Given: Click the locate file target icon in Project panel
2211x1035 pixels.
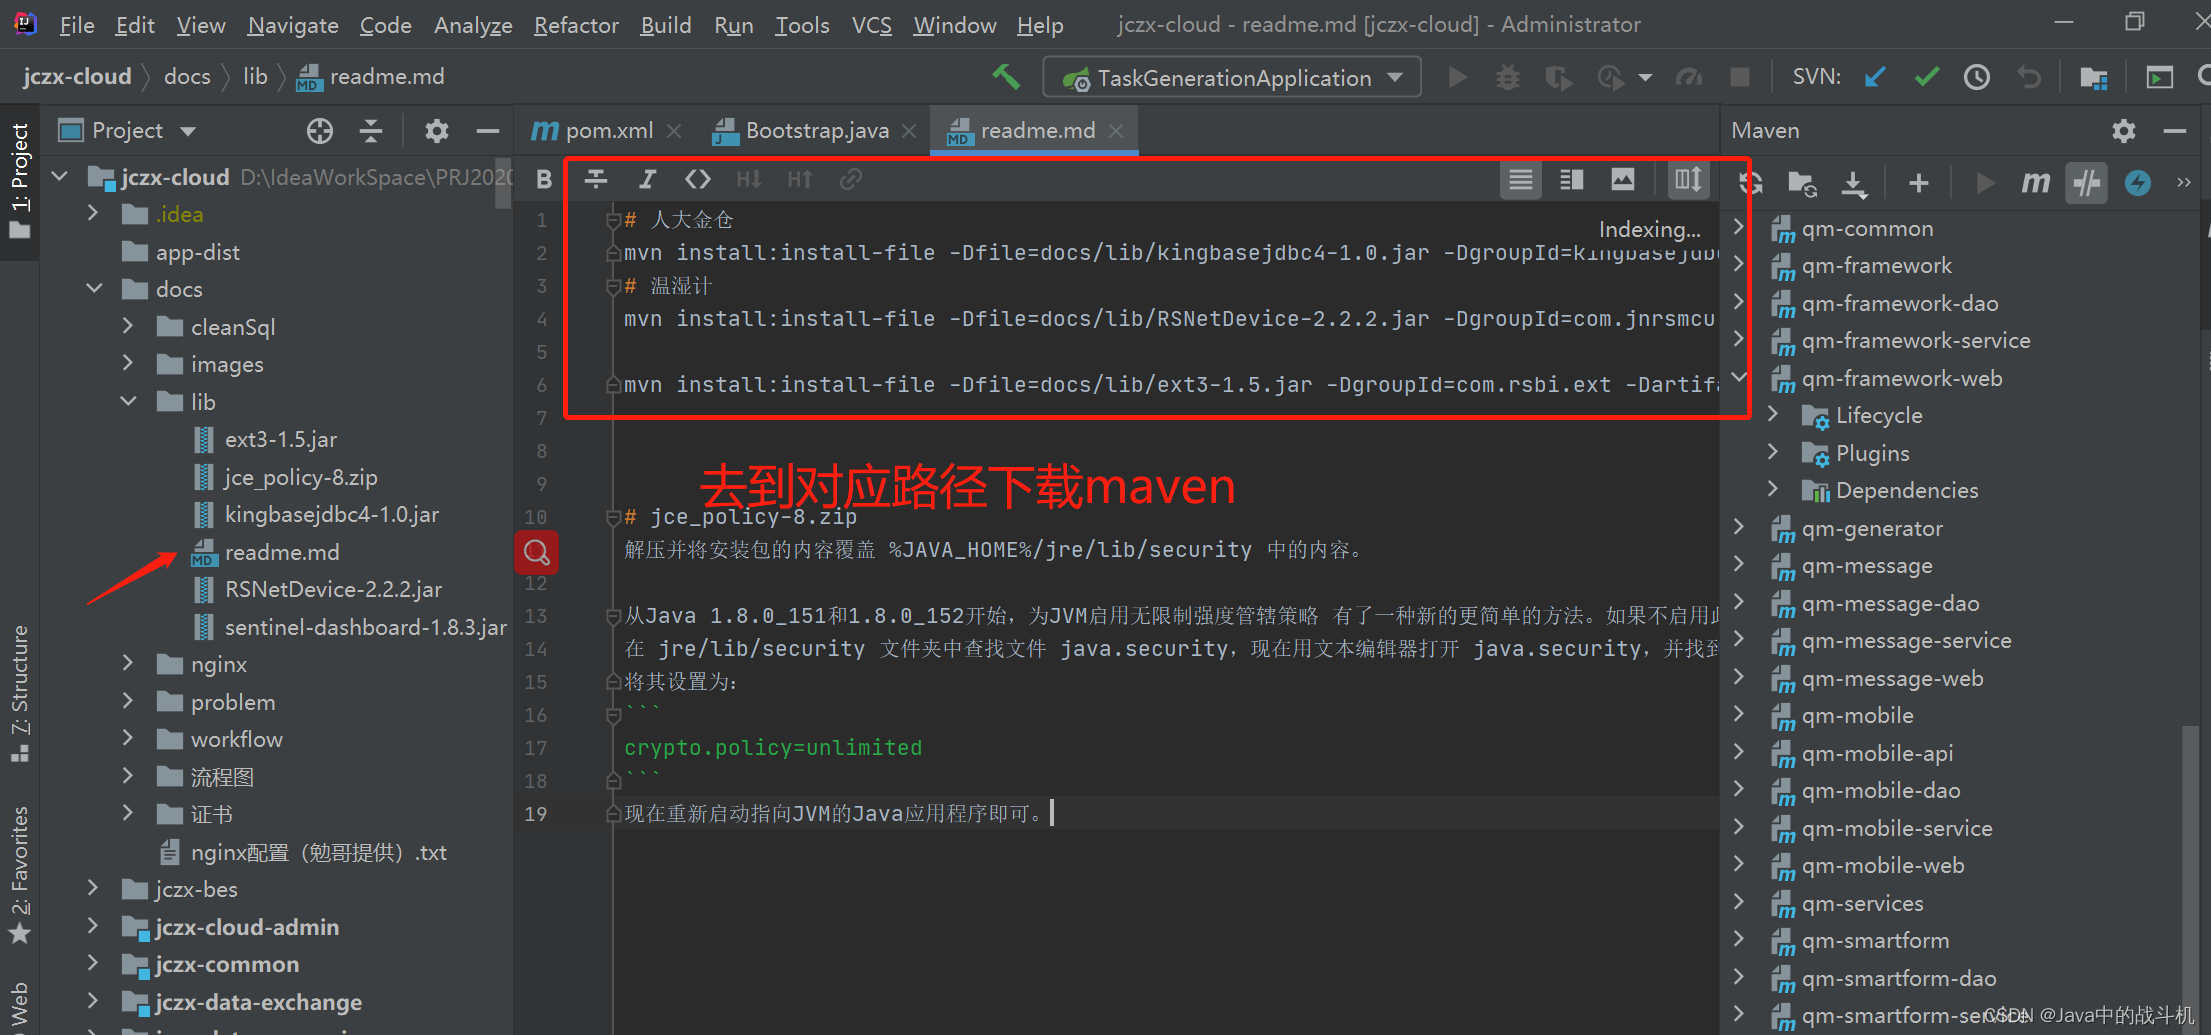Looking at the screenshot, I should click(320, 131).
